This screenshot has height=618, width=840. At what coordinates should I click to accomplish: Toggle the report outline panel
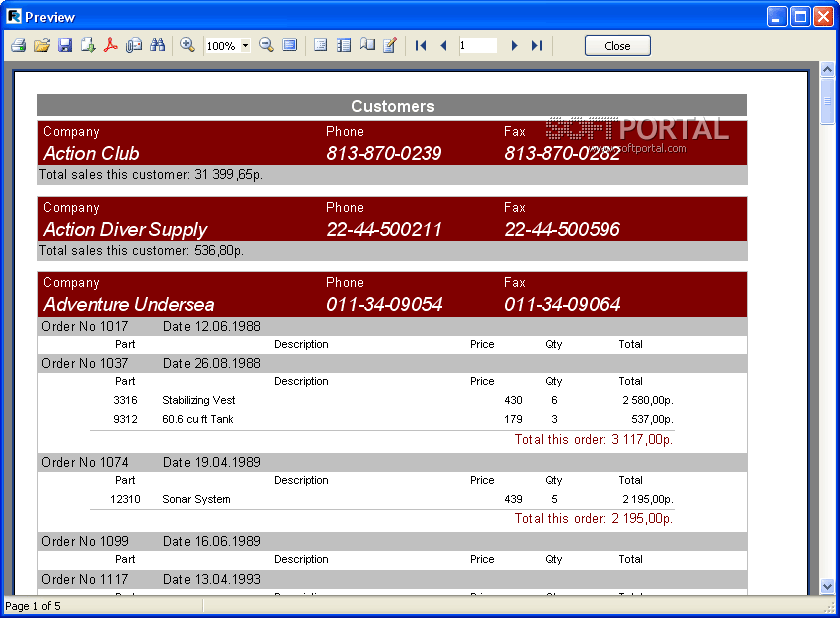320,46
